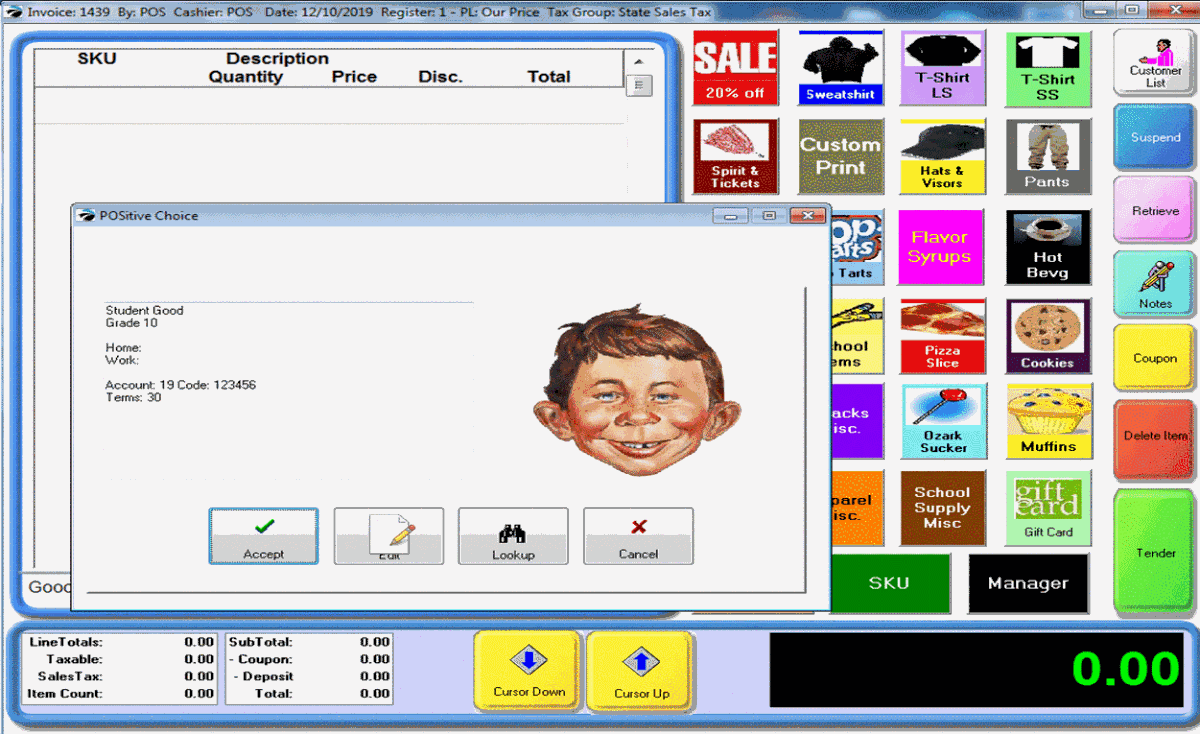Click the green 0.00 total display
The width and height of the screenshot is (1200, 734).
click(1125, 669)
